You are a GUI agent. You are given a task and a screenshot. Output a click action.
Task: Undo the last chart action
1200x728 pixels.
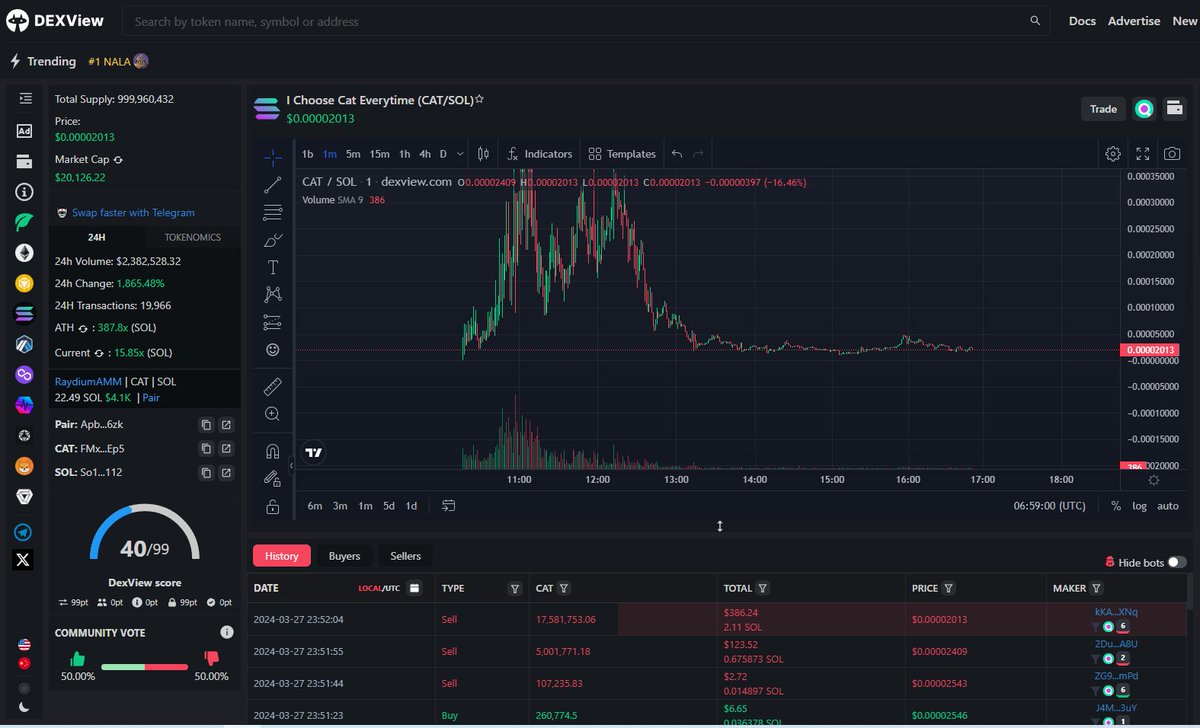pyautogui.click(x=677, y=154)
